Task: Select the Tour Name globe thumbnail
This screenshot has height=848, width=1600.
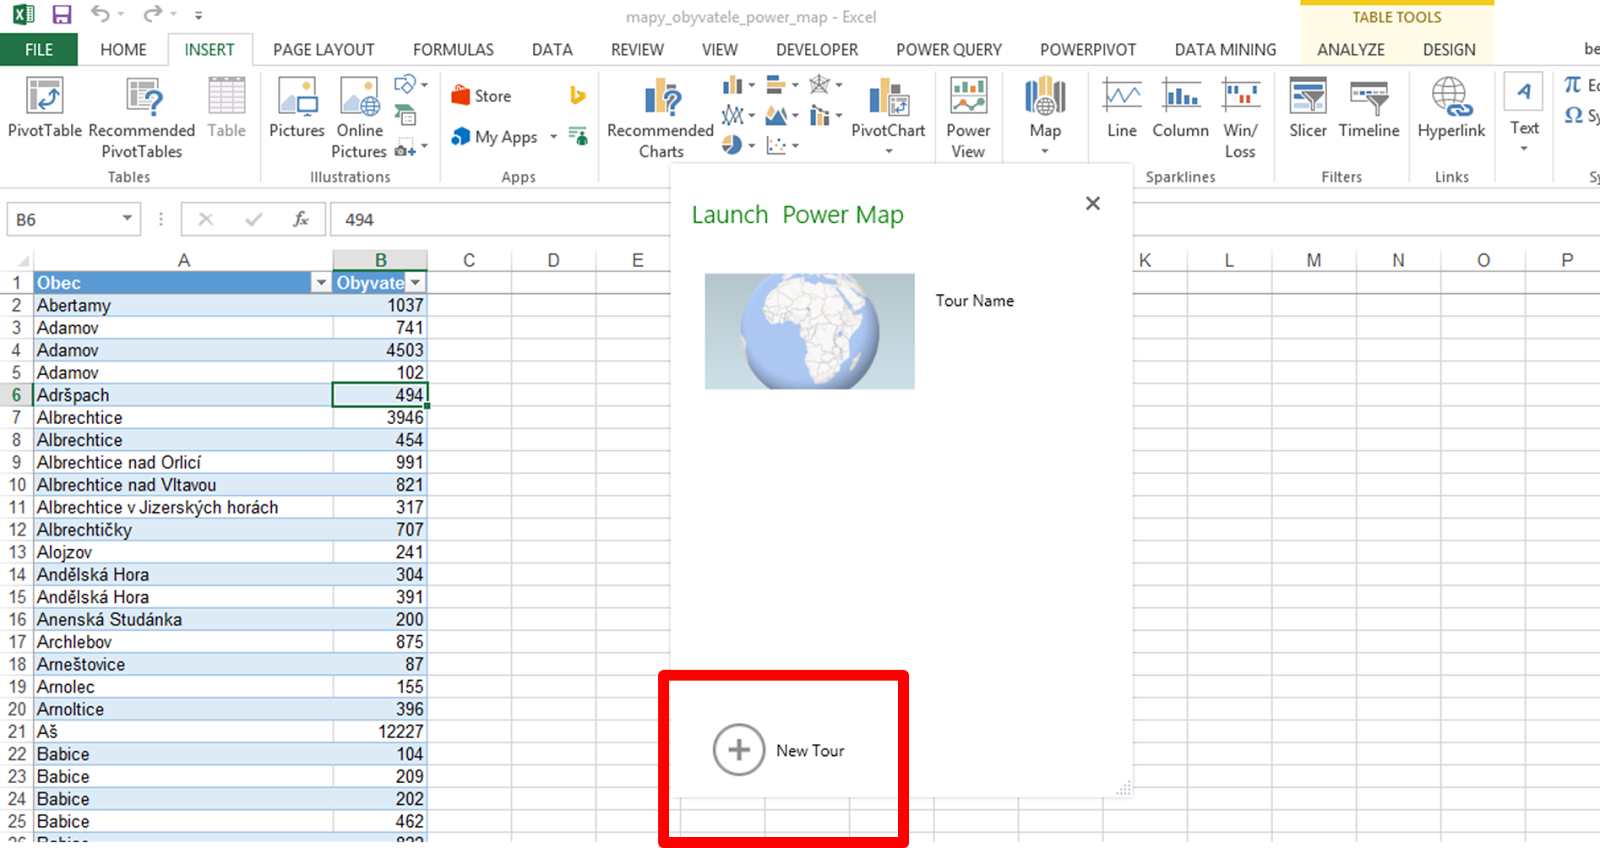Action: 810,331
